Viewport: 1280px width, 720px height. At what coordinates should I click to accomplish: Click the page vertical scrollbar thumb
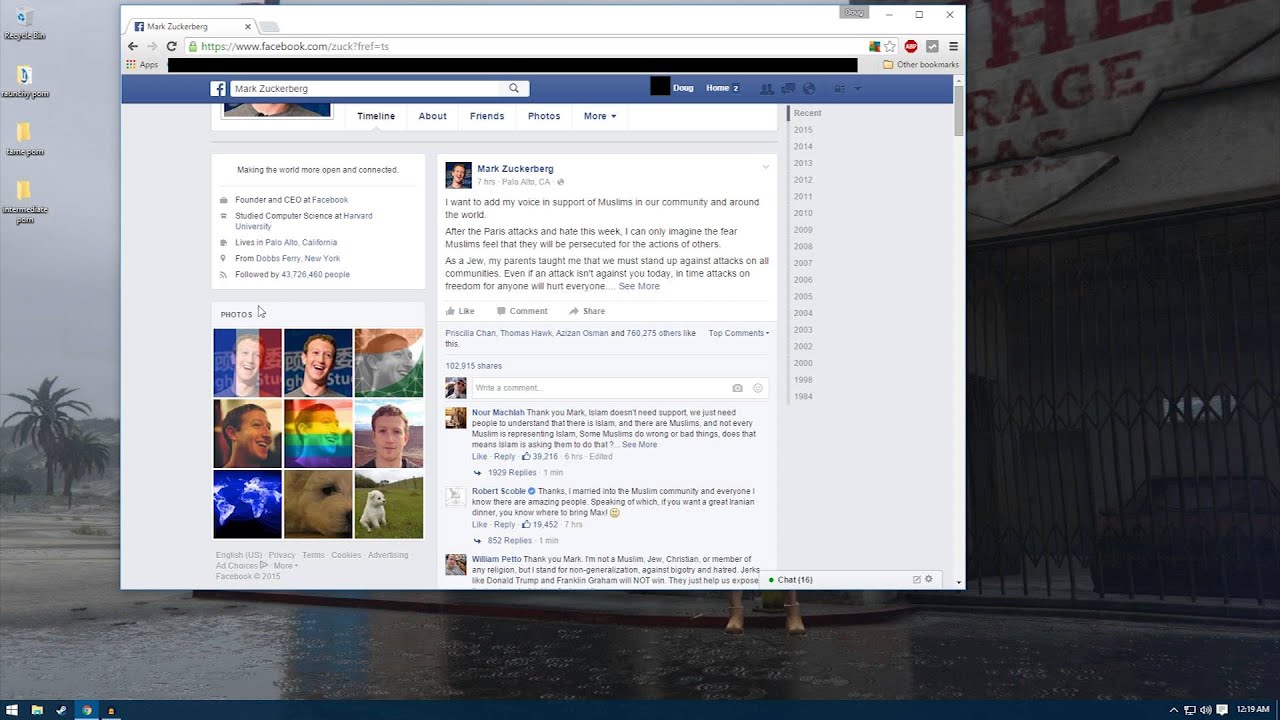point(959,110)
